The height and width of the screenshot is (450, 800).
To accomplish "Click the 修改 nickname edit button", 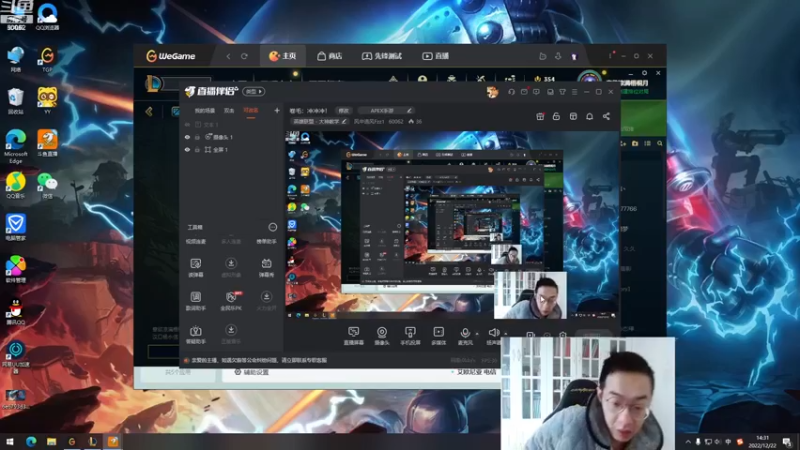I will [x=344, y=111].
